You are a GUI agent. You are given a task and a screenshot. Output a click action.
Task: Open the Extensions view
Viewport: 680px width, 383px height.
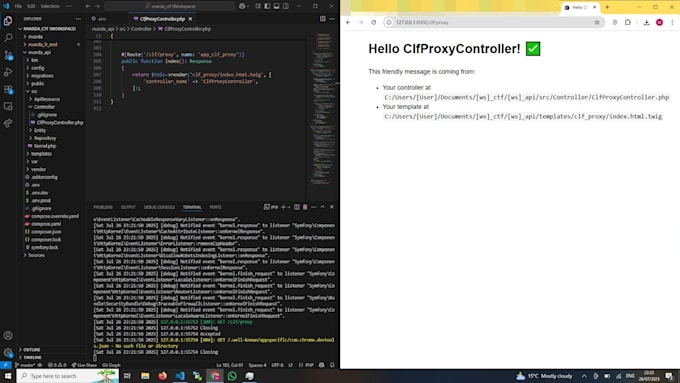(8, 89)
